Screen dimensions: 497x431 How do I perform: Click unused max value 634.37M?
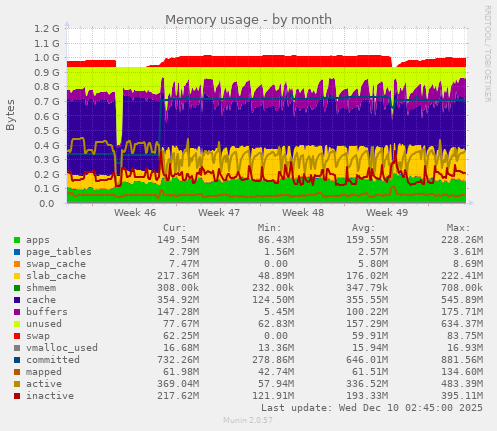(462, 324)
